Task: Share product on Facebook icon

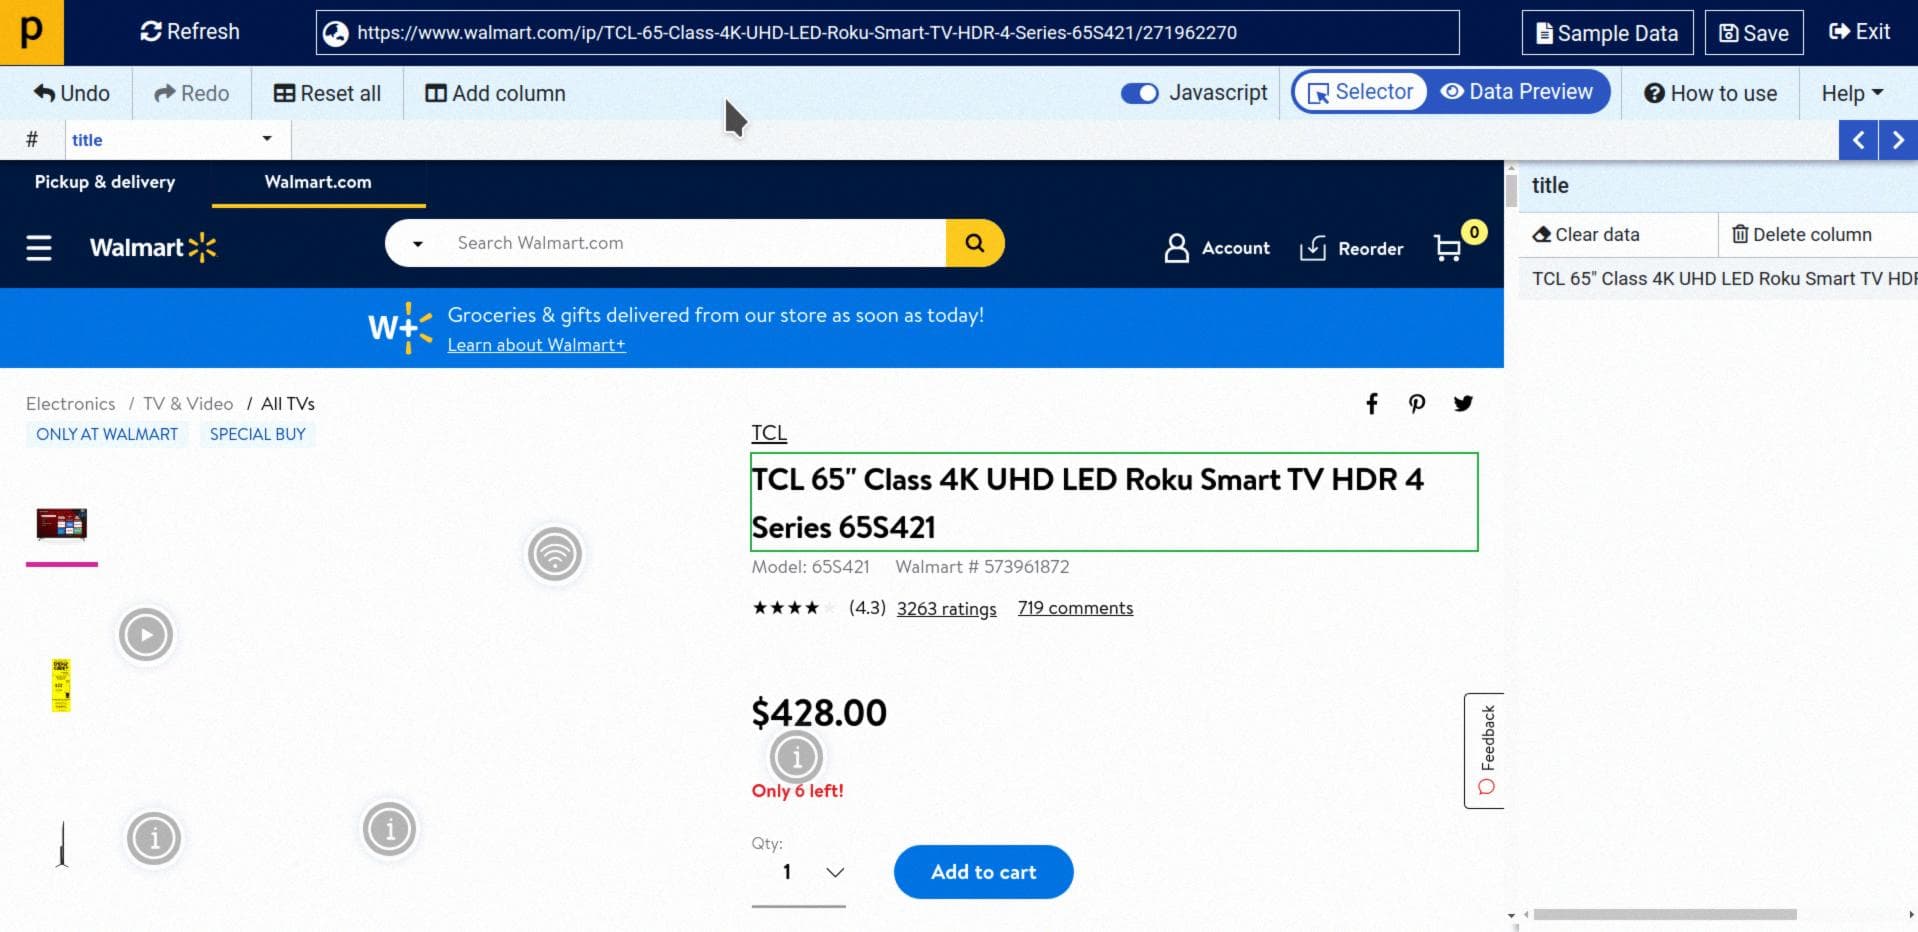Action: click(x=1372, y=404)
